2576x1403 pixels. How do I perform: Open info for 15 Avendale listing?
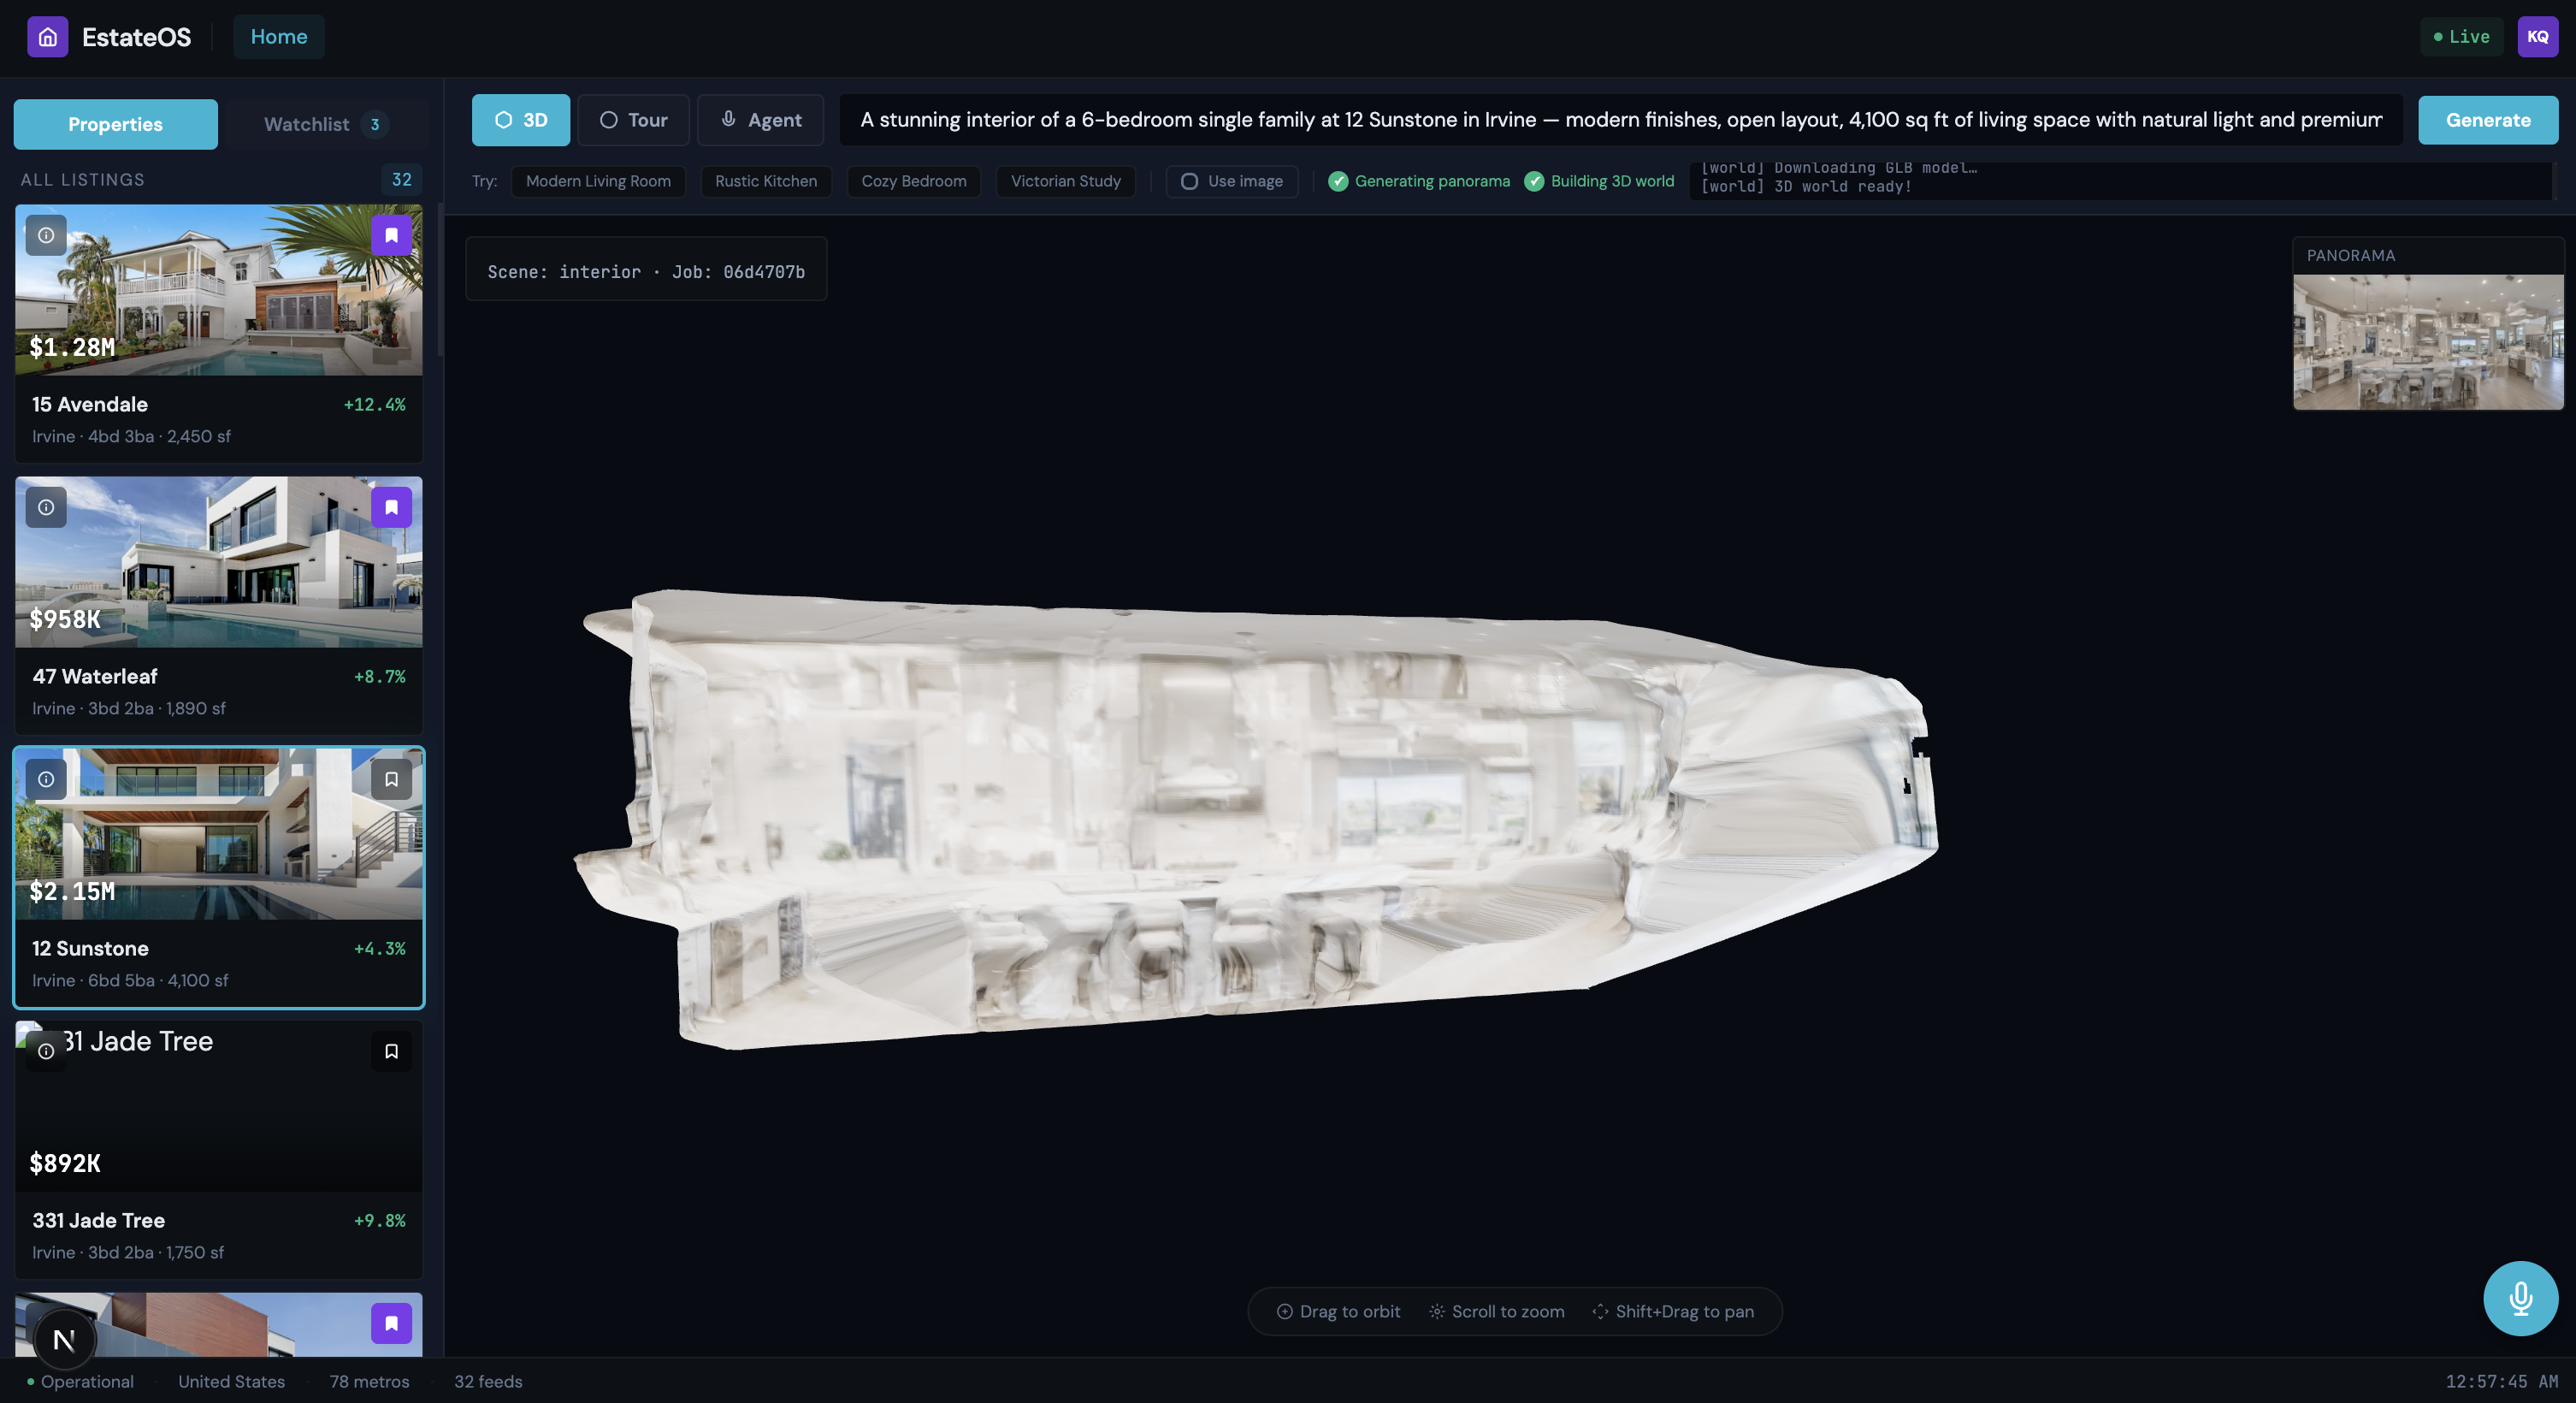pyautogui.click(x=46, y=235)
